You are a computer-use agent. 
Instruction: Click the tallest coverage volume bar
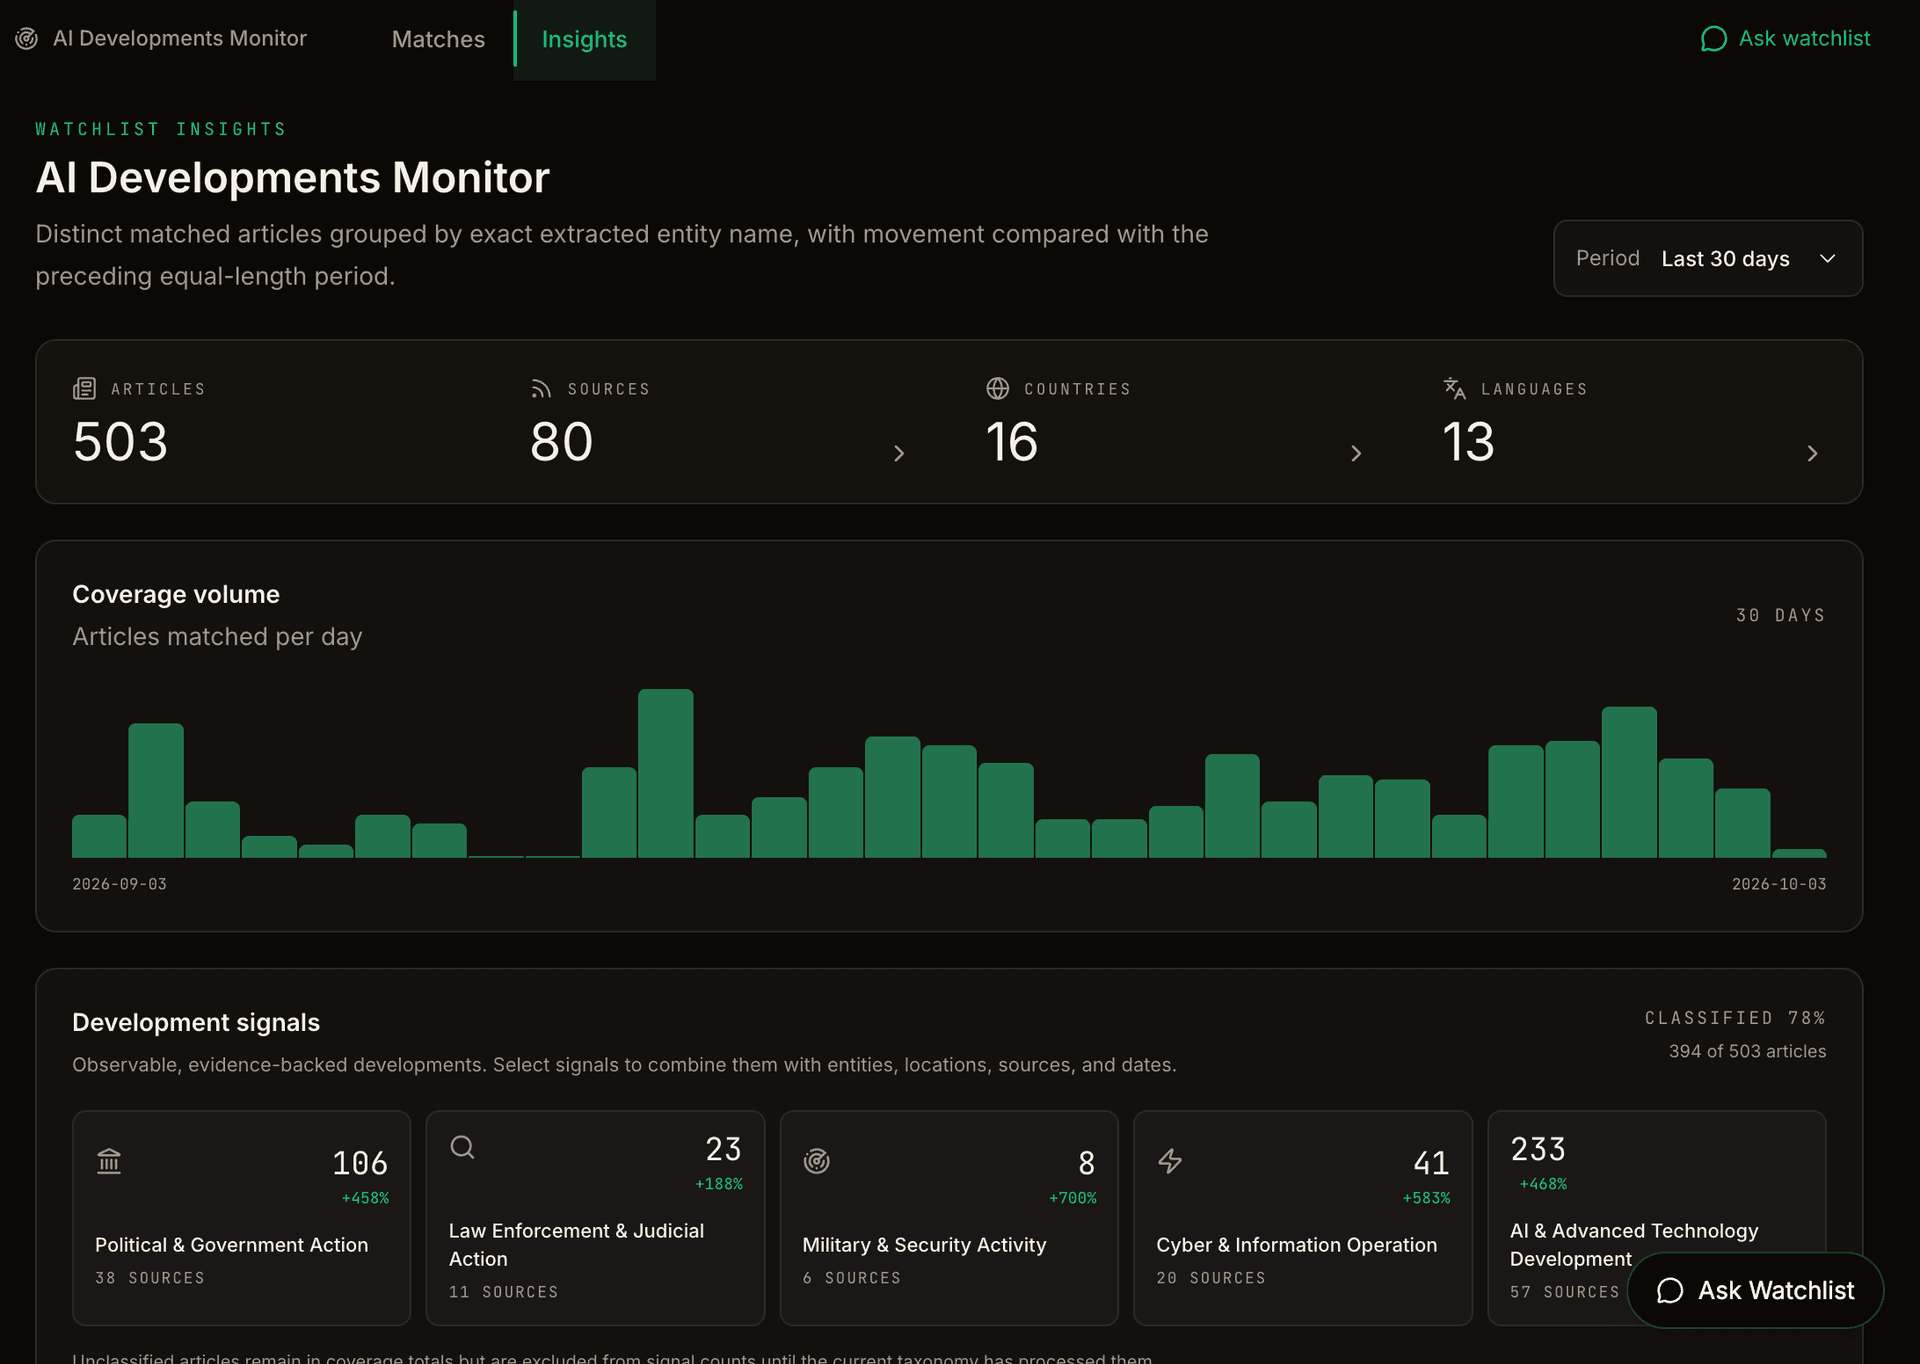666,773
